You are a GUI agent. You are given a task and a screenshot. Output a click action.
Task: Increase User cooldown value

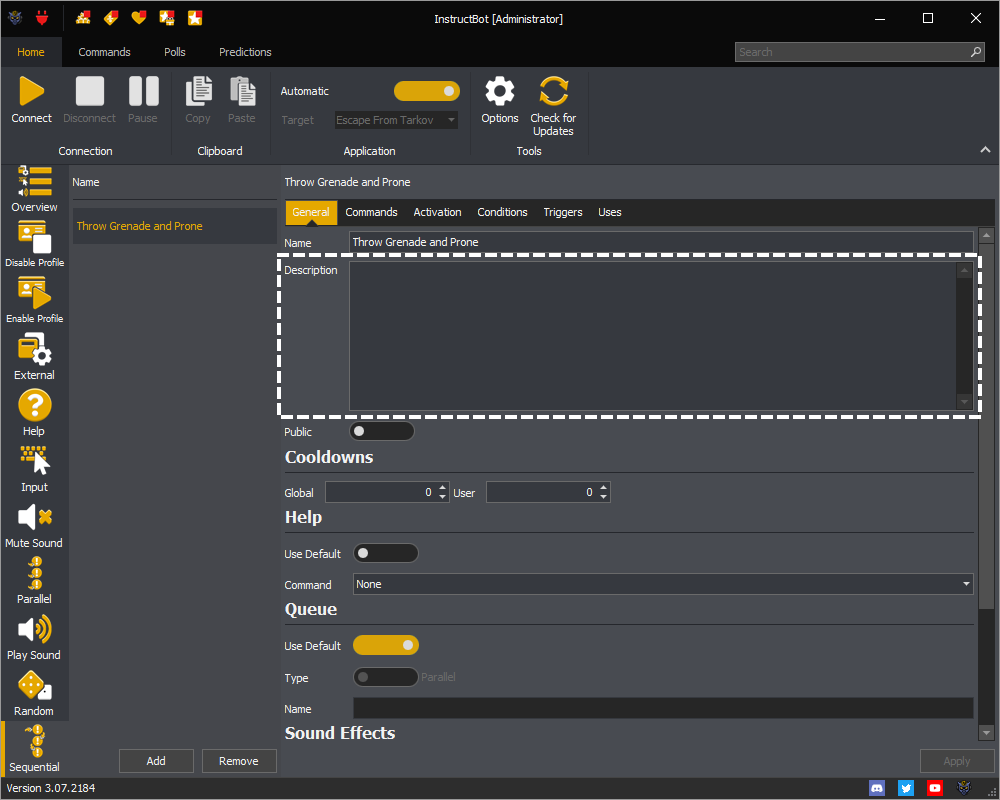coord(603,487)
